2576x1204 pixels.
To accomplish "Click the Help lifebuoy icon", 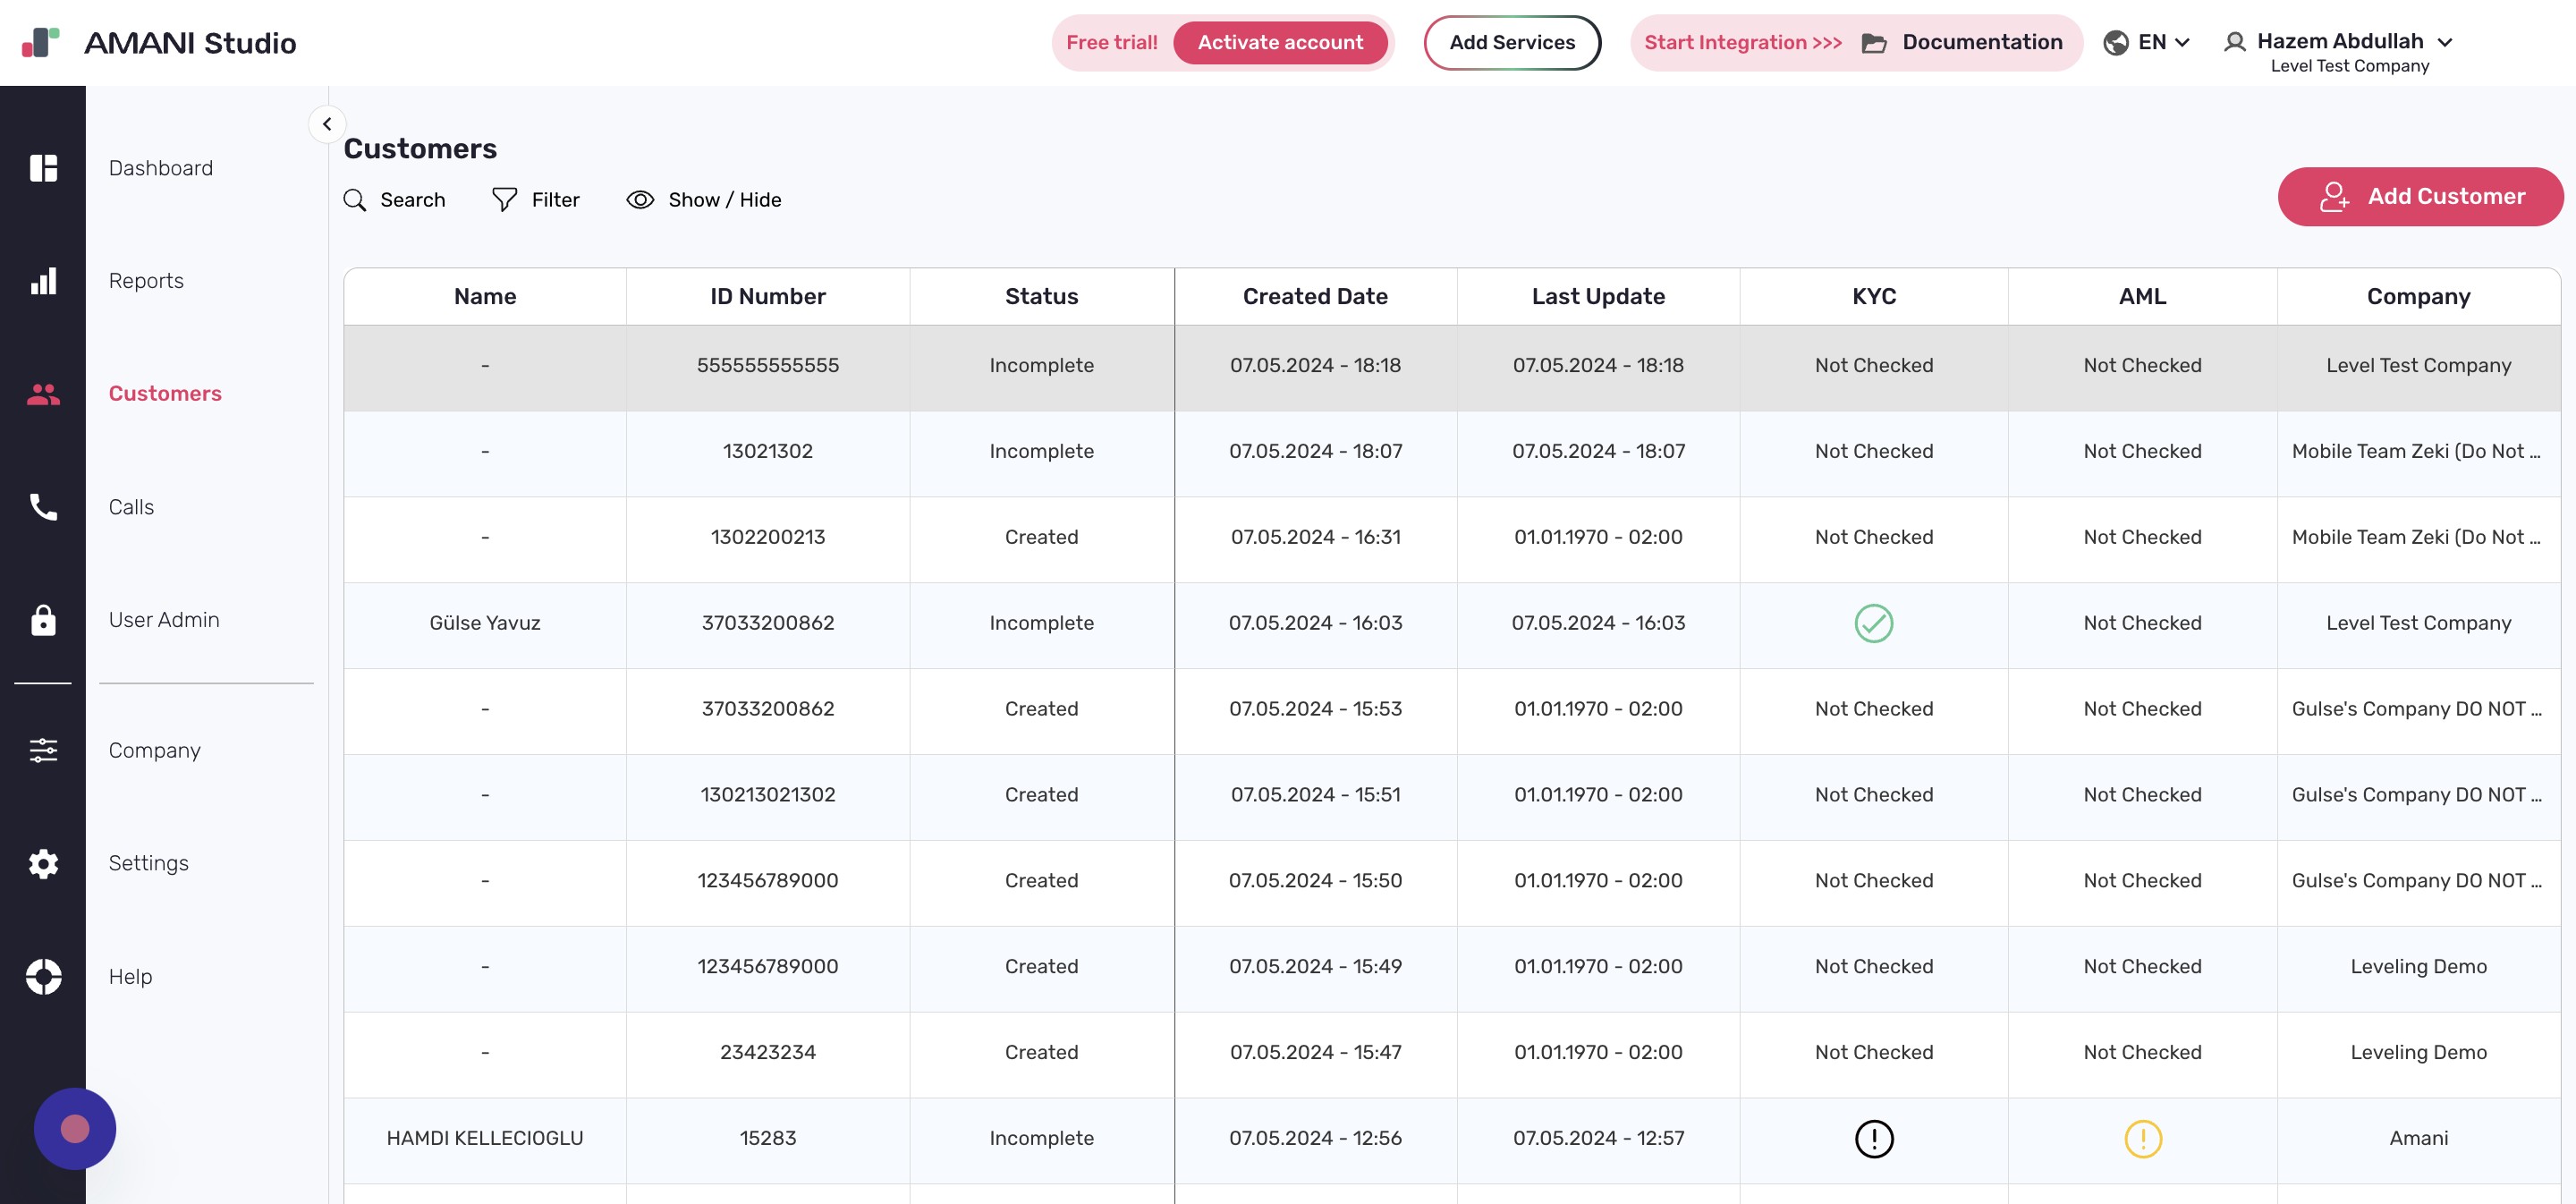I will (x=43, y=976).
